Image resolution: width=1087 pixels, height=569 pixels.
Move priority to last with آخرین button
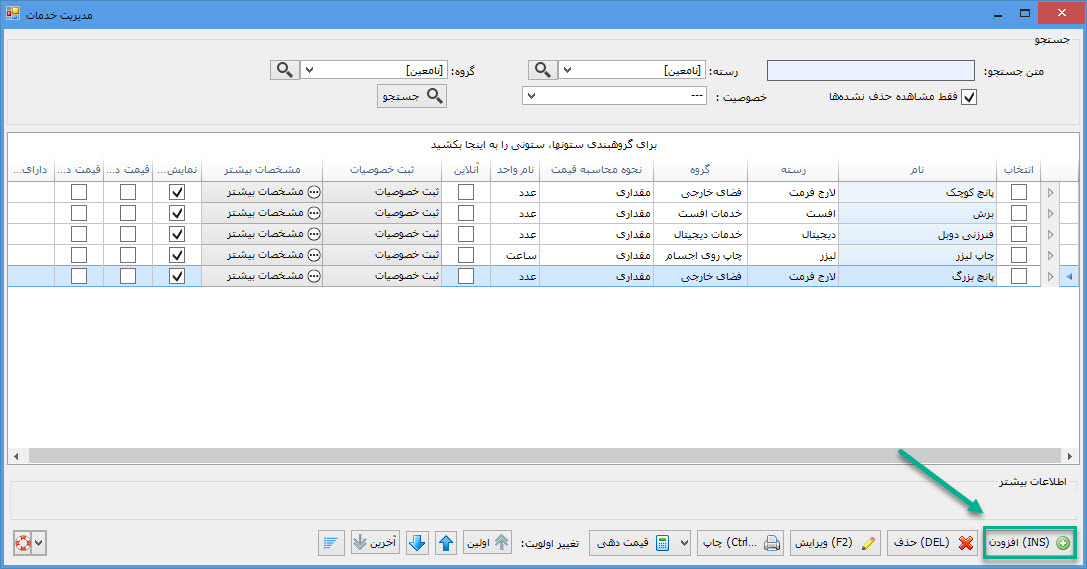[x=375, y=543]
